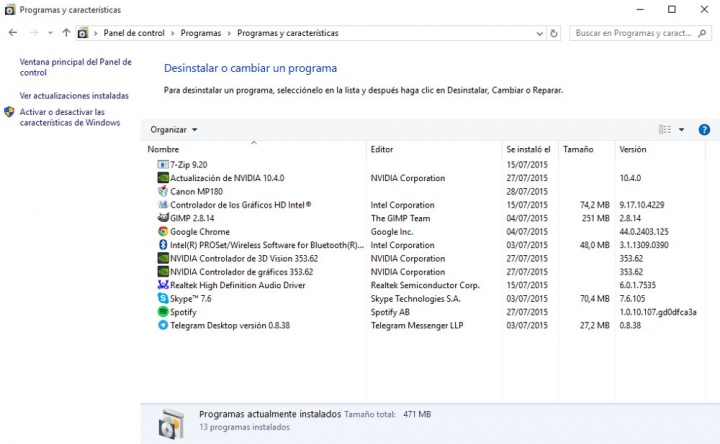Screen dimensions: 720x444
Task: Navigate to Programas breadcrumb
Action: pos(201,33)
